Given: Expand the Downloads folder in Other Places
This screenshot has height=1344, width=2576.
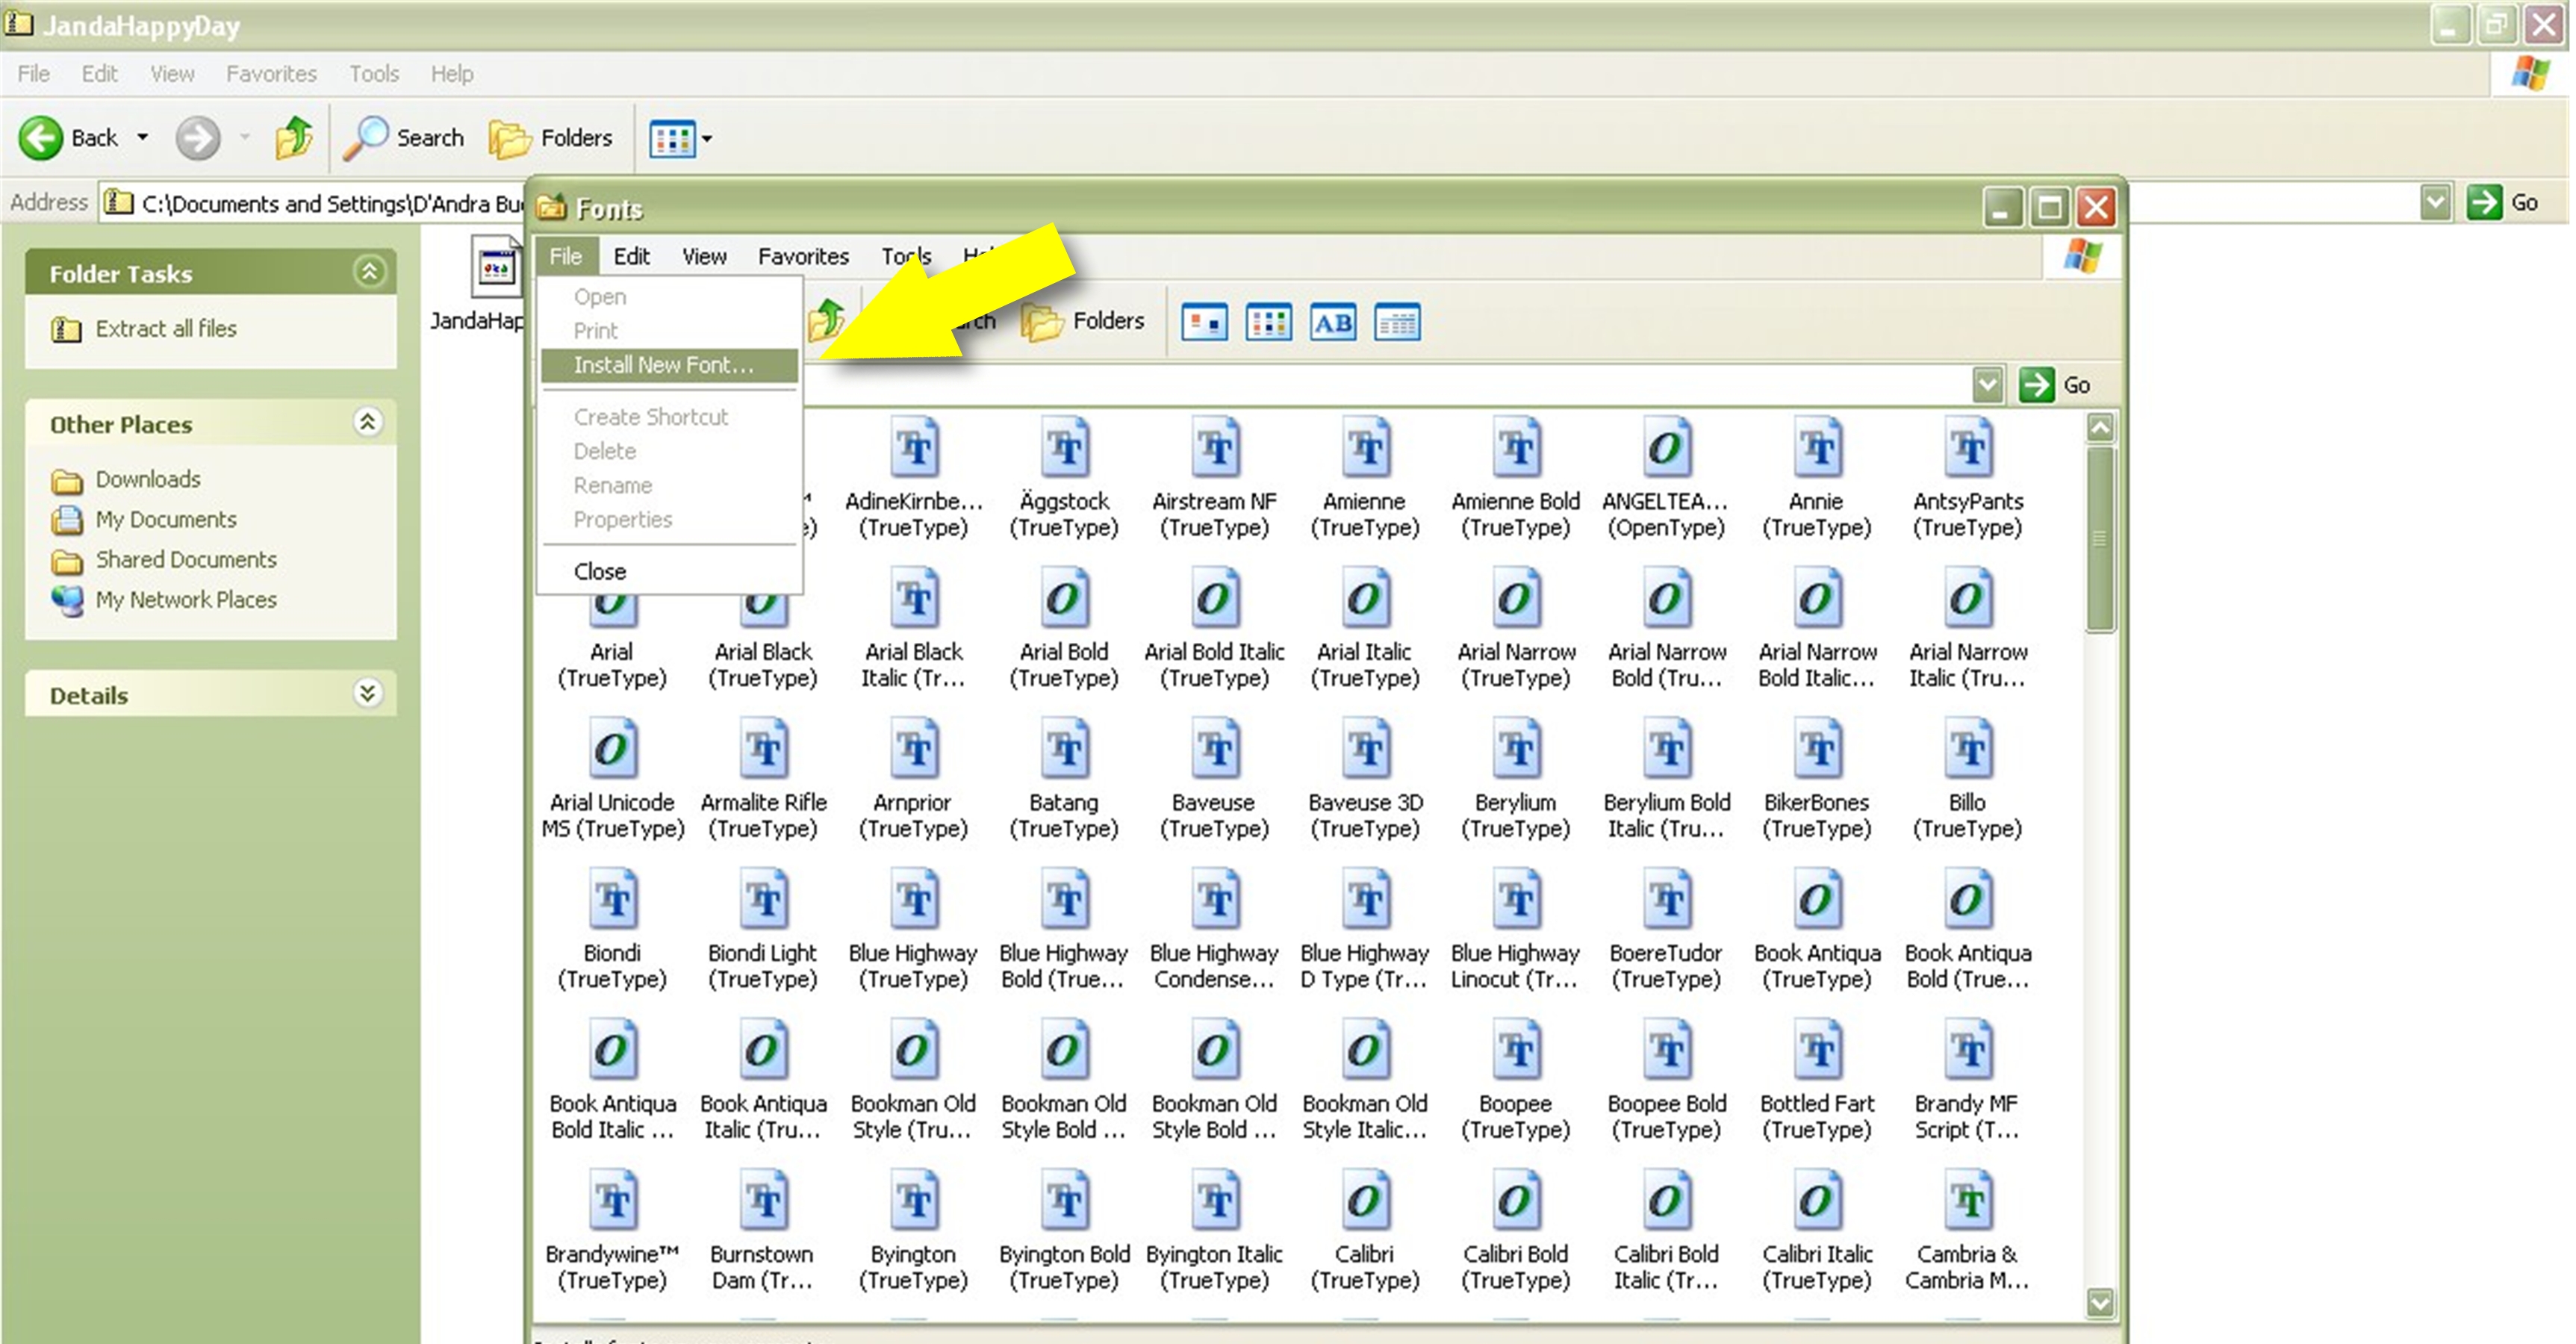Looking at the screenshot, I should pyautogui.click(x=146, y=479).
